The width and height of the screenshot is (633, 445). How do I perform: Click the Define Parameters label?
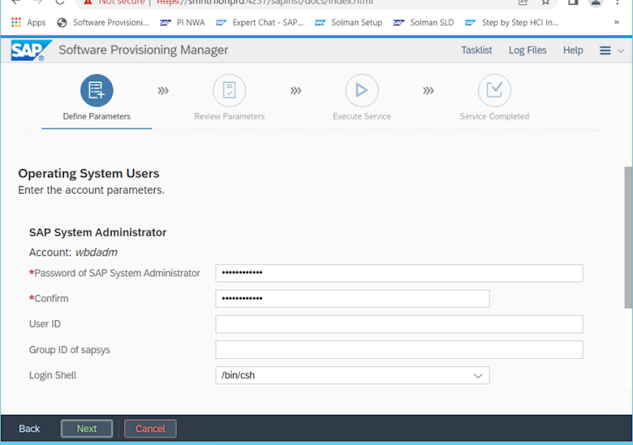pyautogui.click(x=96, y=116)
